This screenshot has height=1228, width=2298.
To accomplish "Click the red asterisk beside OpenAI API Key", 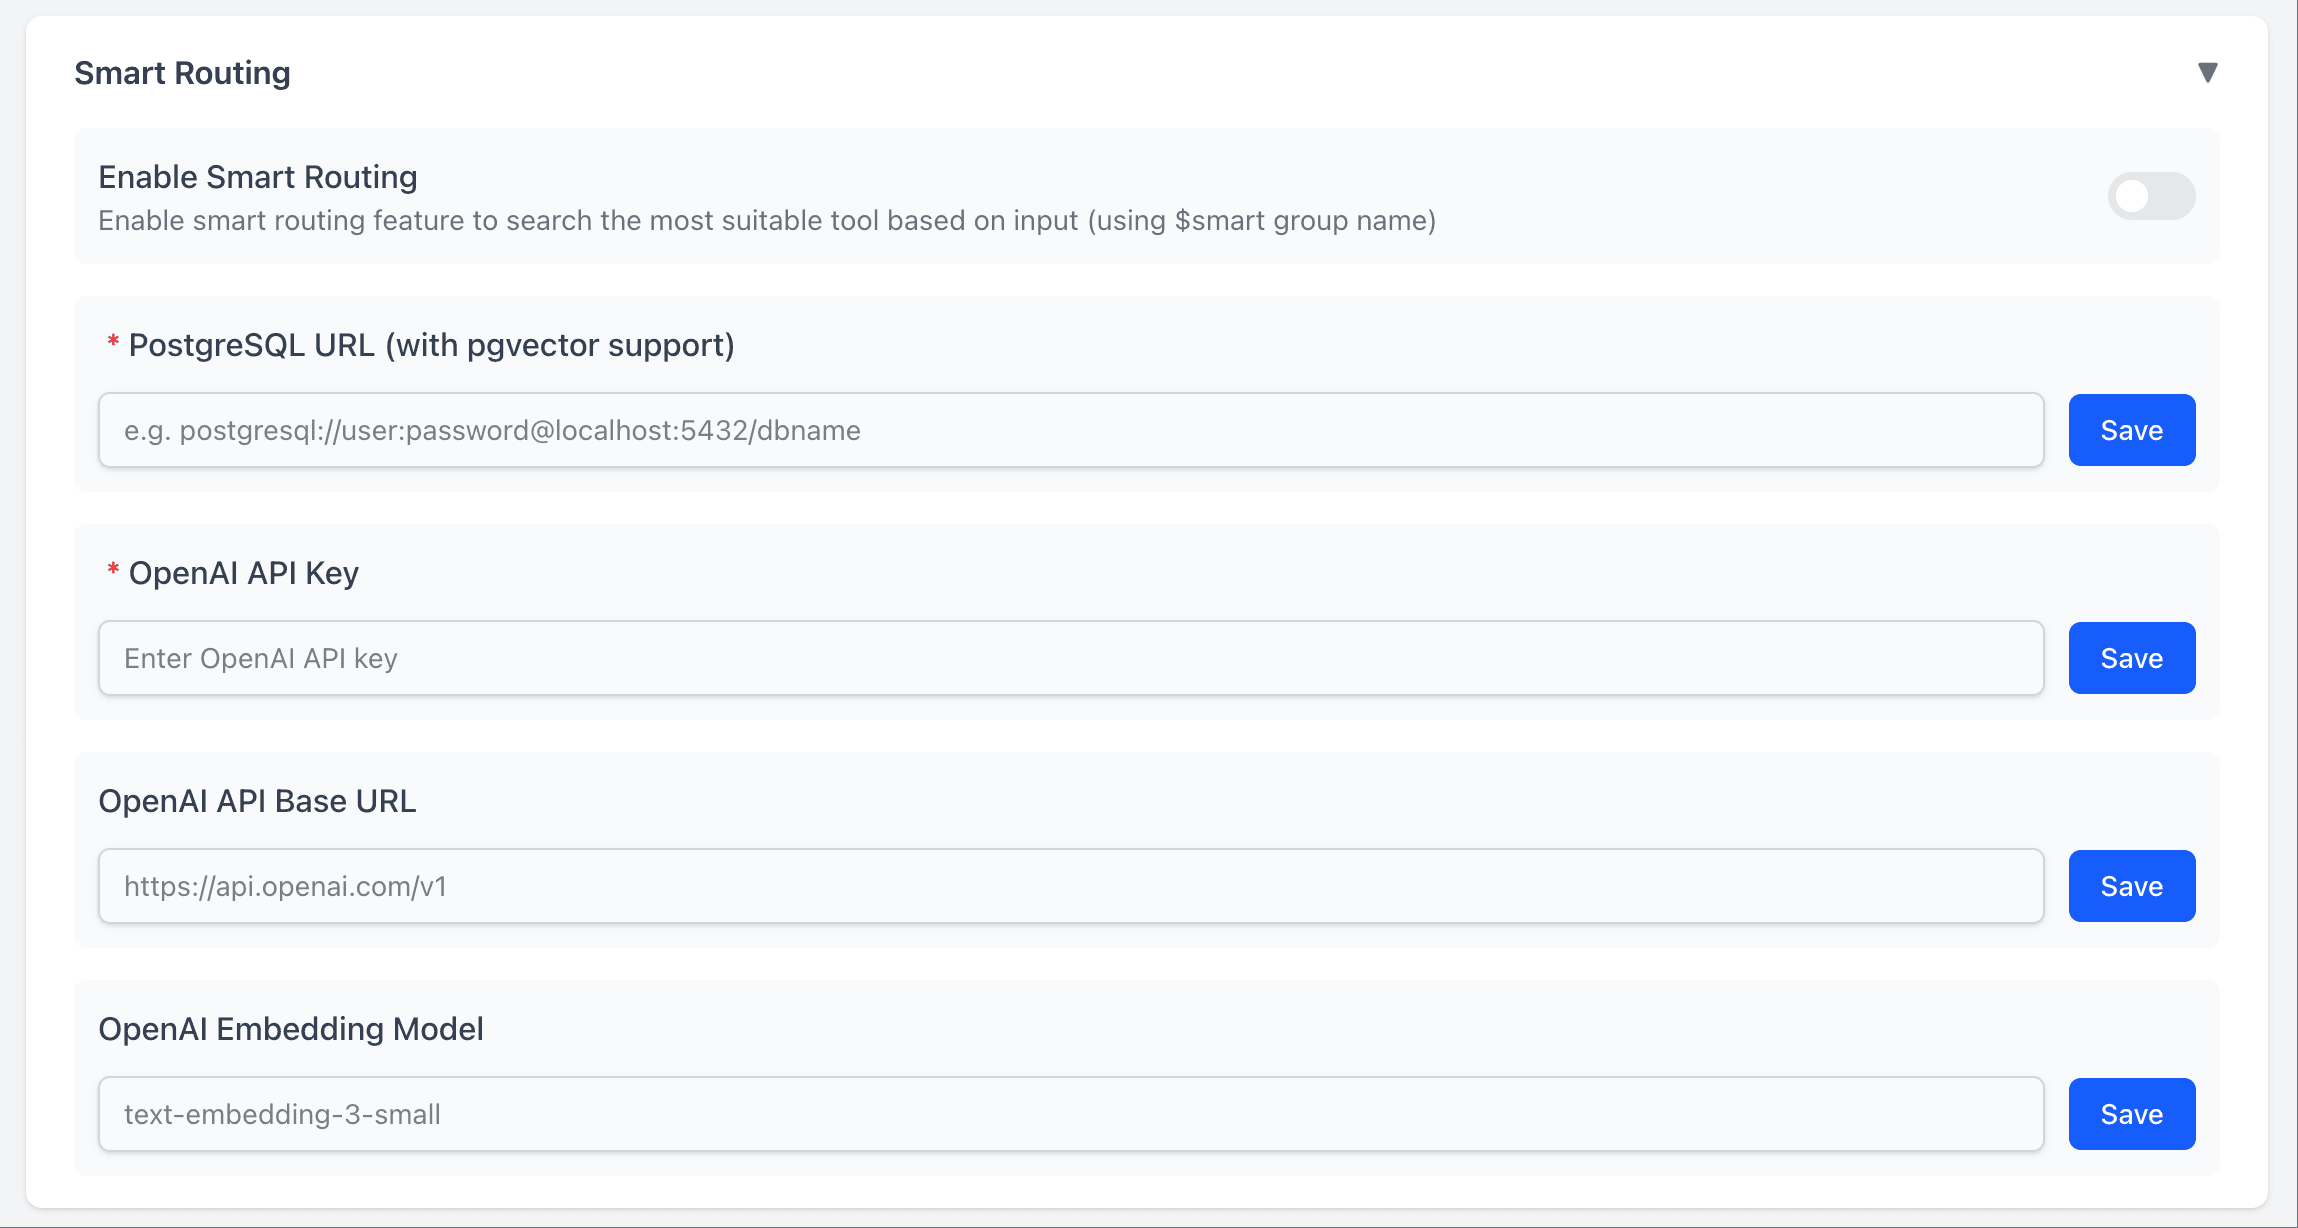I will (x=113, y=571).
